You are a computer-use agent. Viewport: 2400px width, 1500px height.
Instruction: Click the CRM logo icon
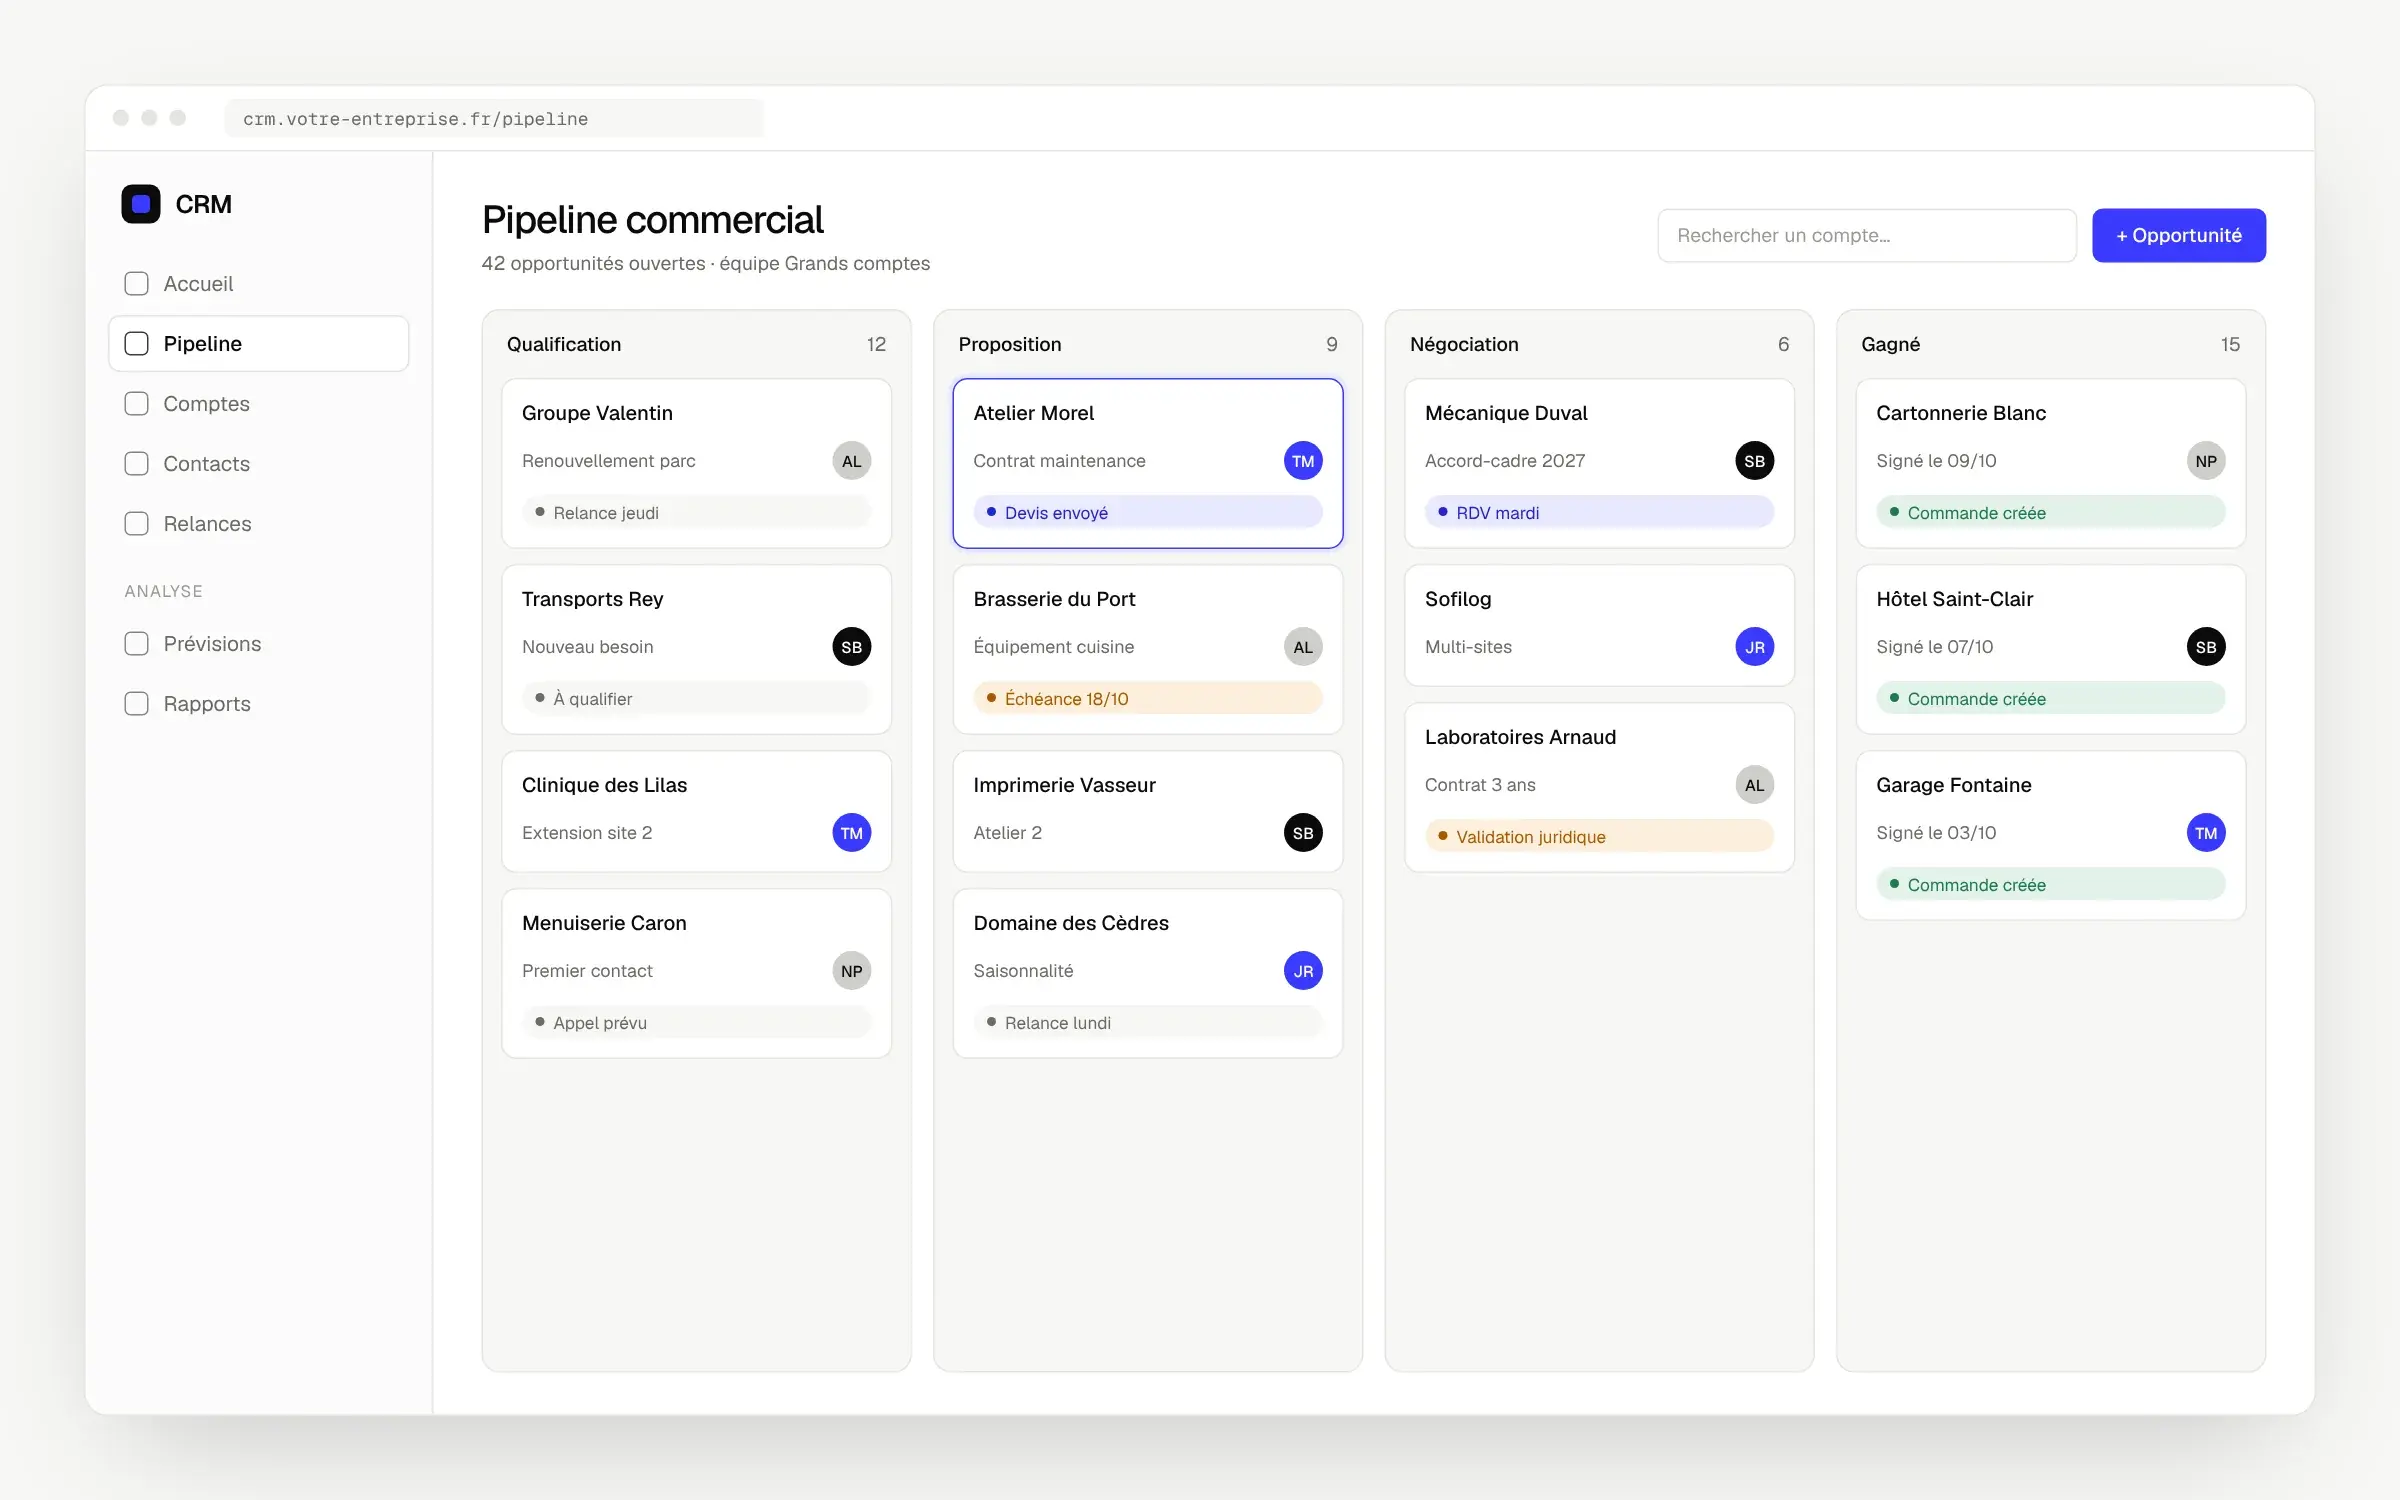[141, 204]
